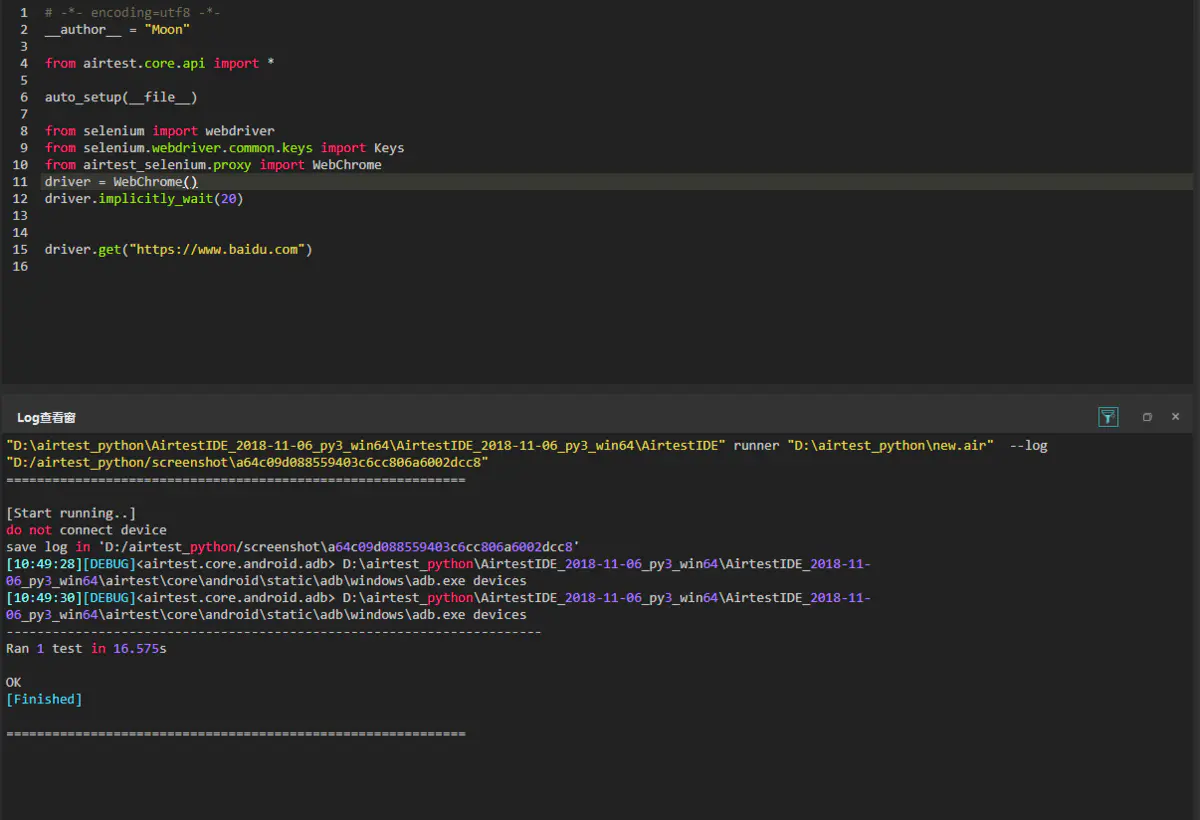Screen dimensions: 1200x820
Task: Click gutter line number 16
Action: pos(20,267)
